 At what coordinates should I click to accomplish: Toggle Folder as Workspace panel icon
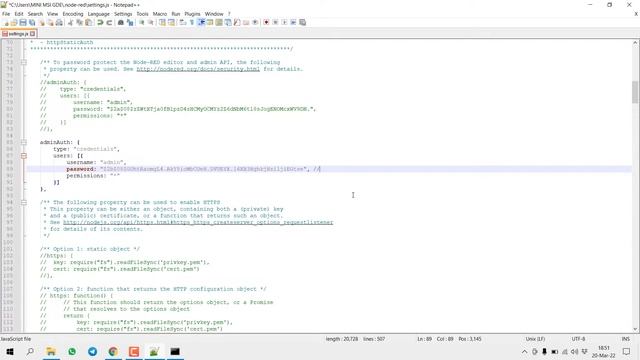(x=246, y=22)
